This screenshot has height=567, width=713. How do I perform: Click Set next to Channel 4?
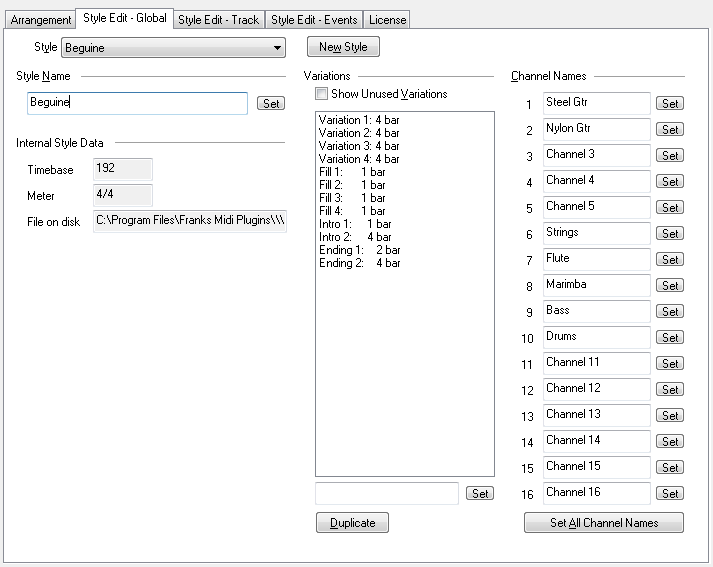[x=670, y=181]
